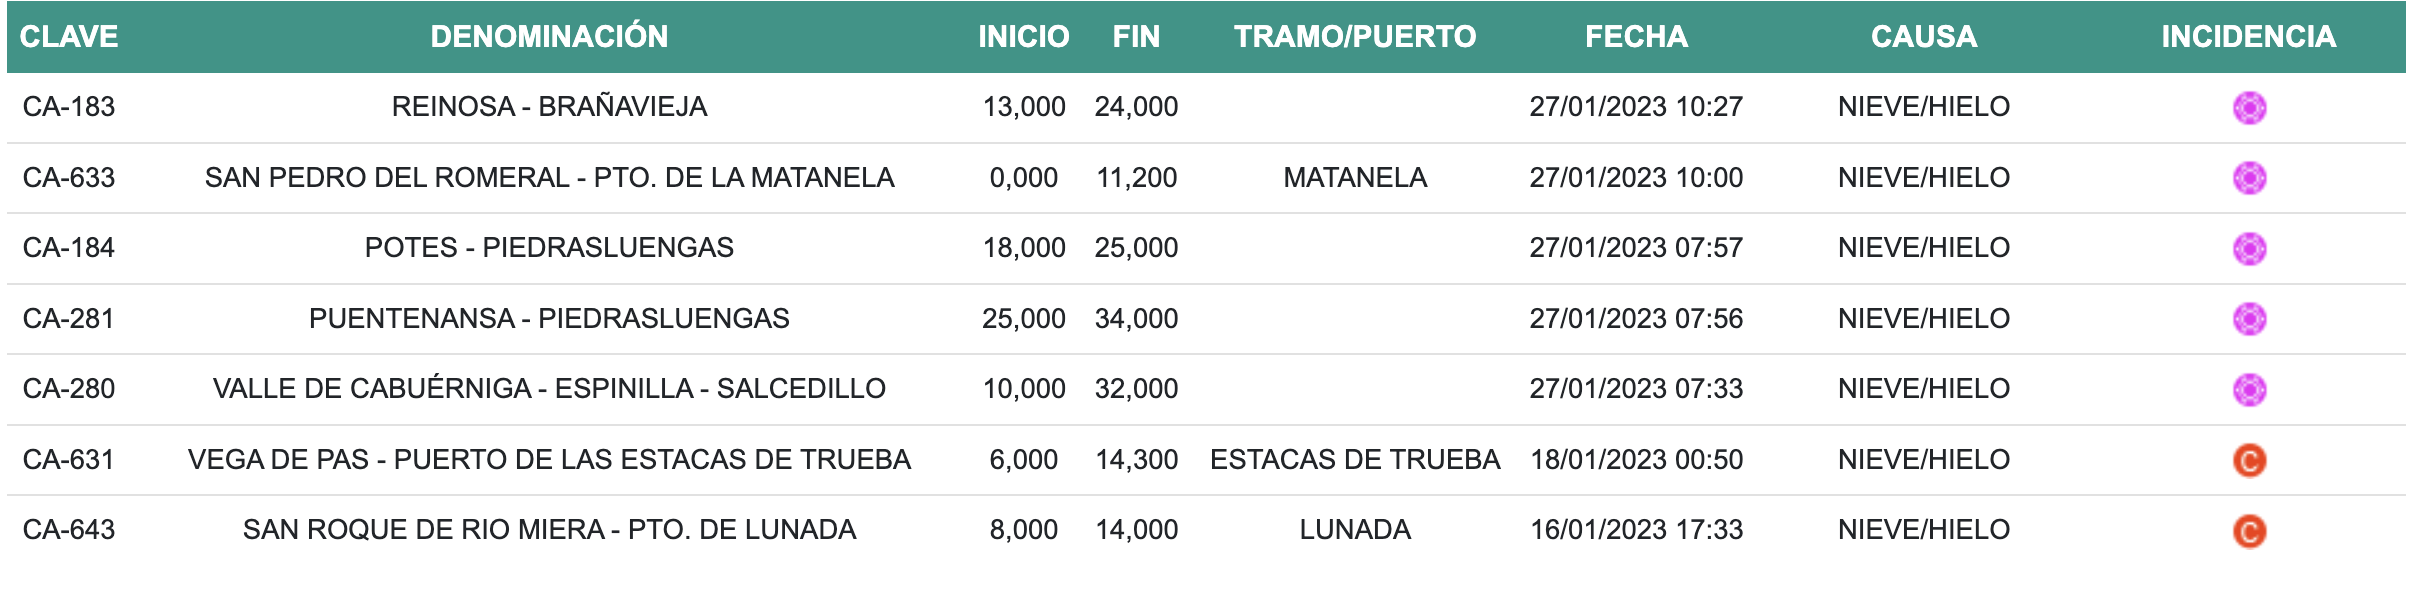Click the incidence icon for Potes - Piedrasluengas

click(2249, 248)
